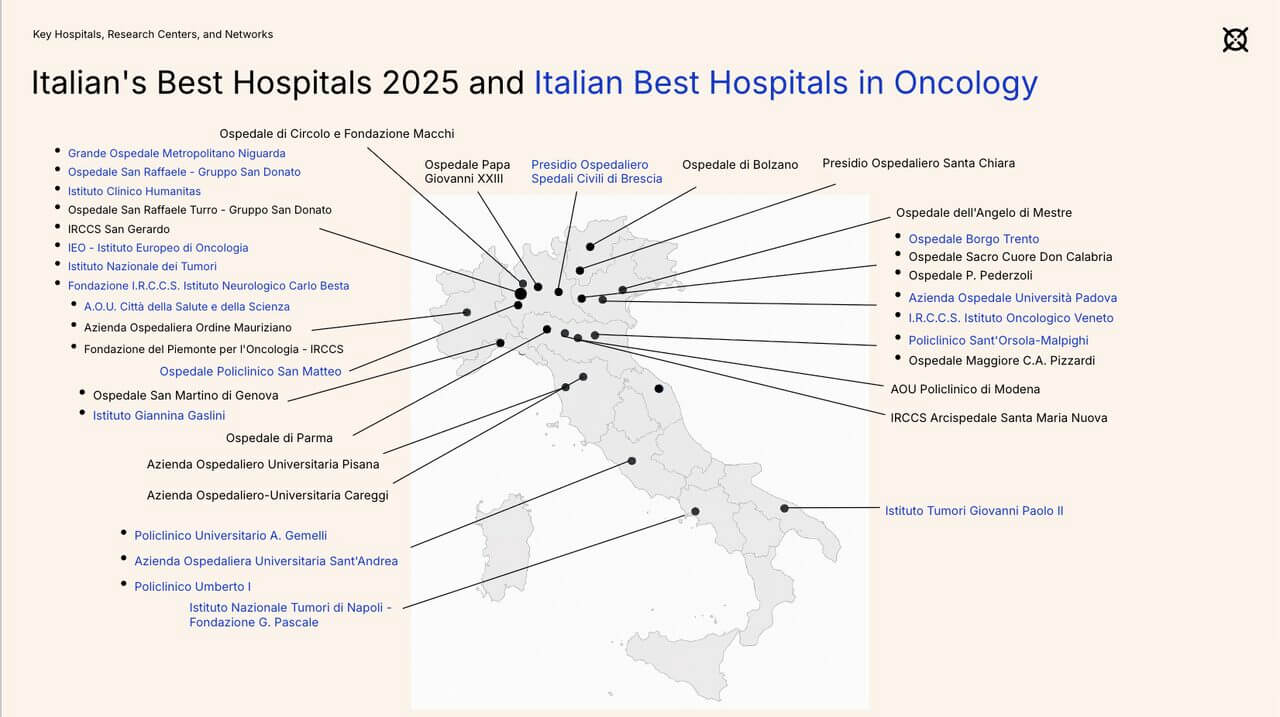
Task: Click the large Milan cluster map dot
Action: tap(520, 294)
